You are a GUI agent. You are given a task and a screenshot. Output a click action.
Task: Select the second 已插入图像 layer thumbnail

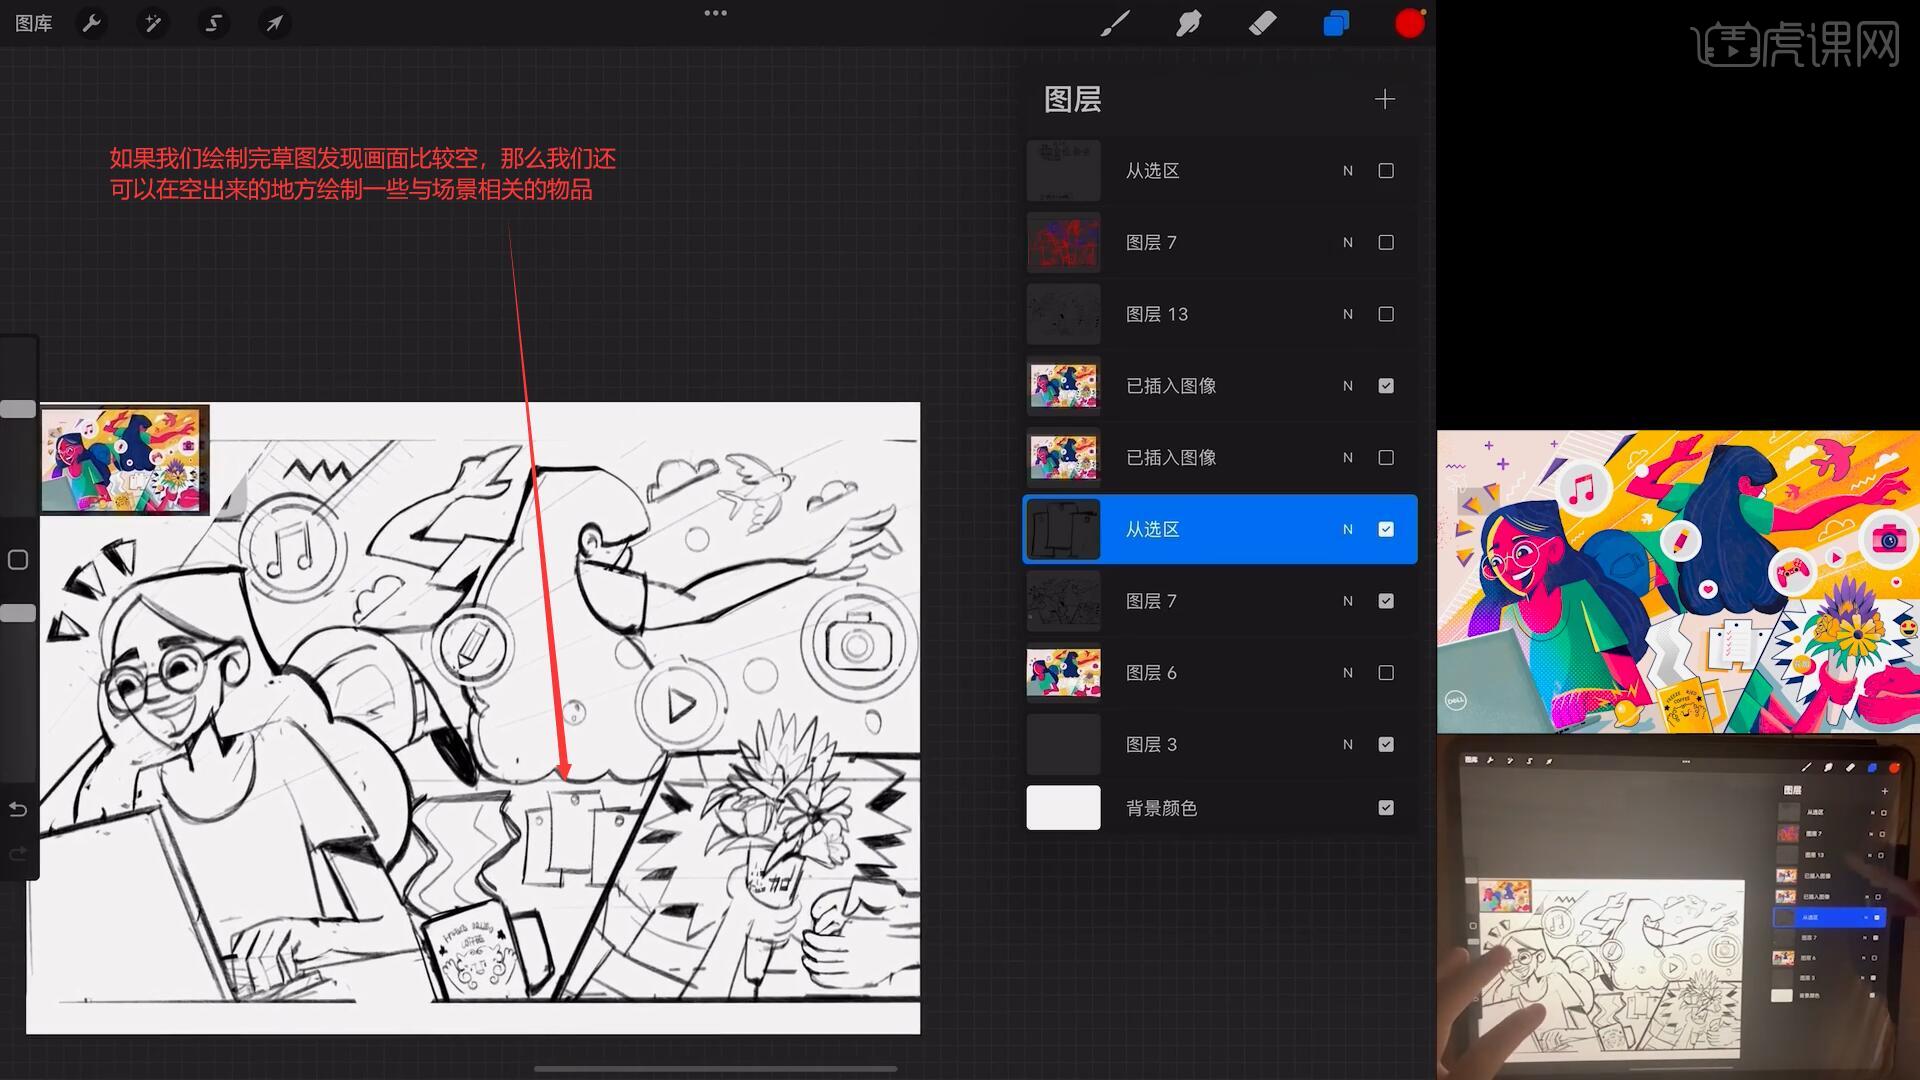coord(1063,457)
